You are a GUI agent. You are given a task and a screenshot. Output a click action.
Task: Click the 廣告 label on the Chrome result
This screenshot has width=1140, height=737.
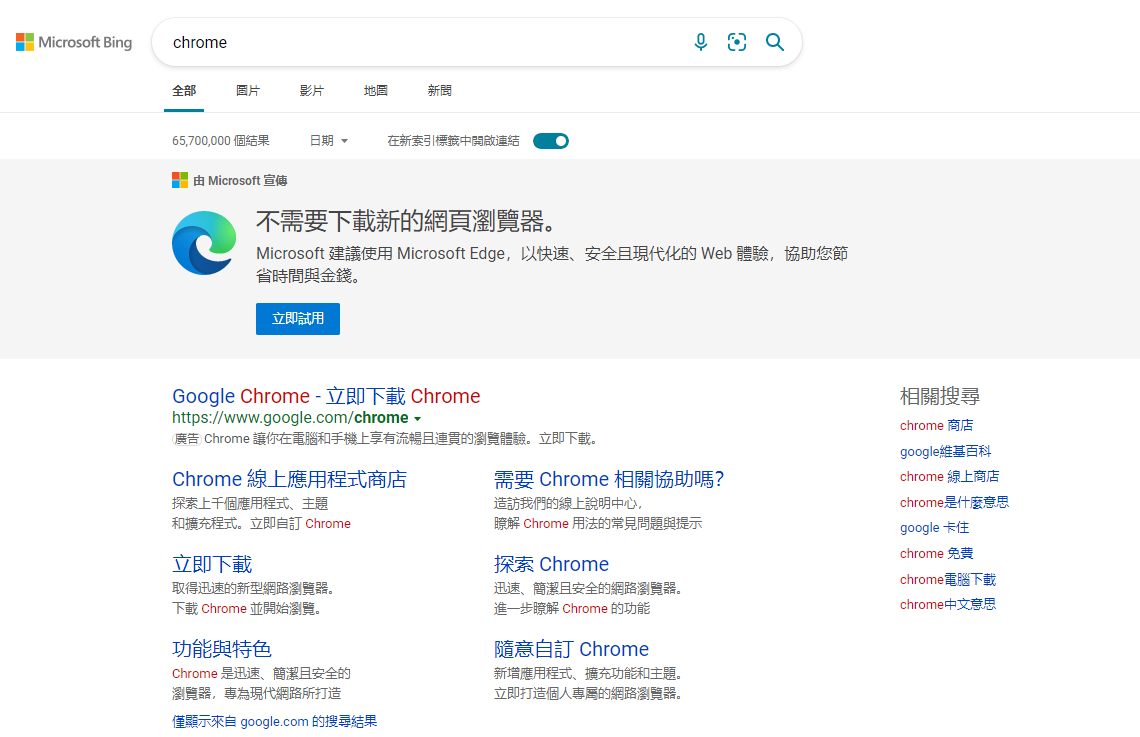(x=187, y=439)
